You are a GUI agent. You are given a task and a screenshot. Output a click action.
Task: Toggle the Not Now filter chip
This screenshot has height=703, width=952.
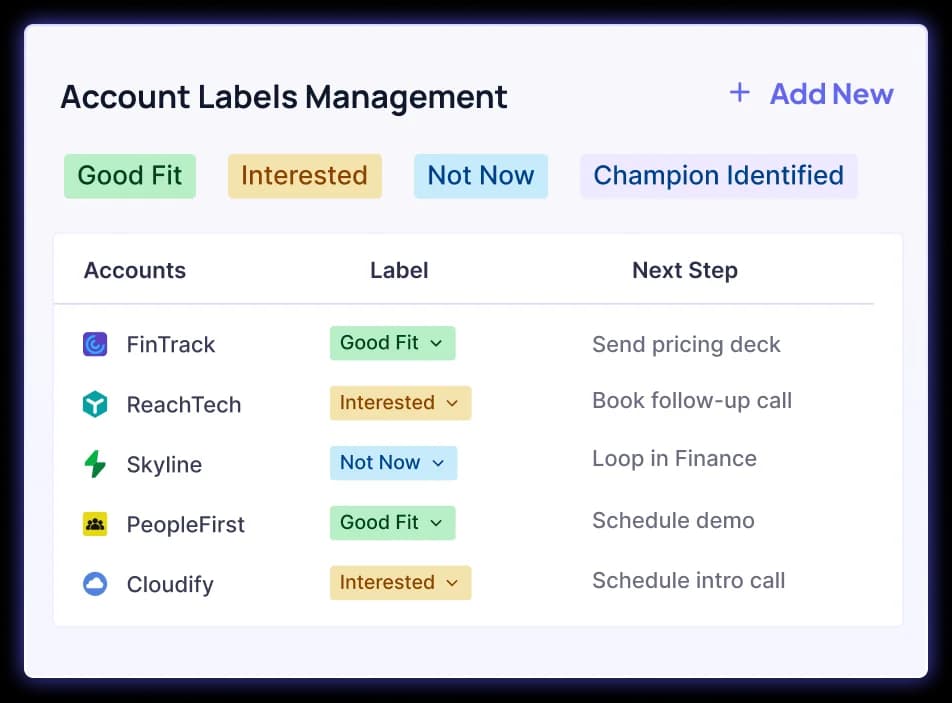[480, 175]
